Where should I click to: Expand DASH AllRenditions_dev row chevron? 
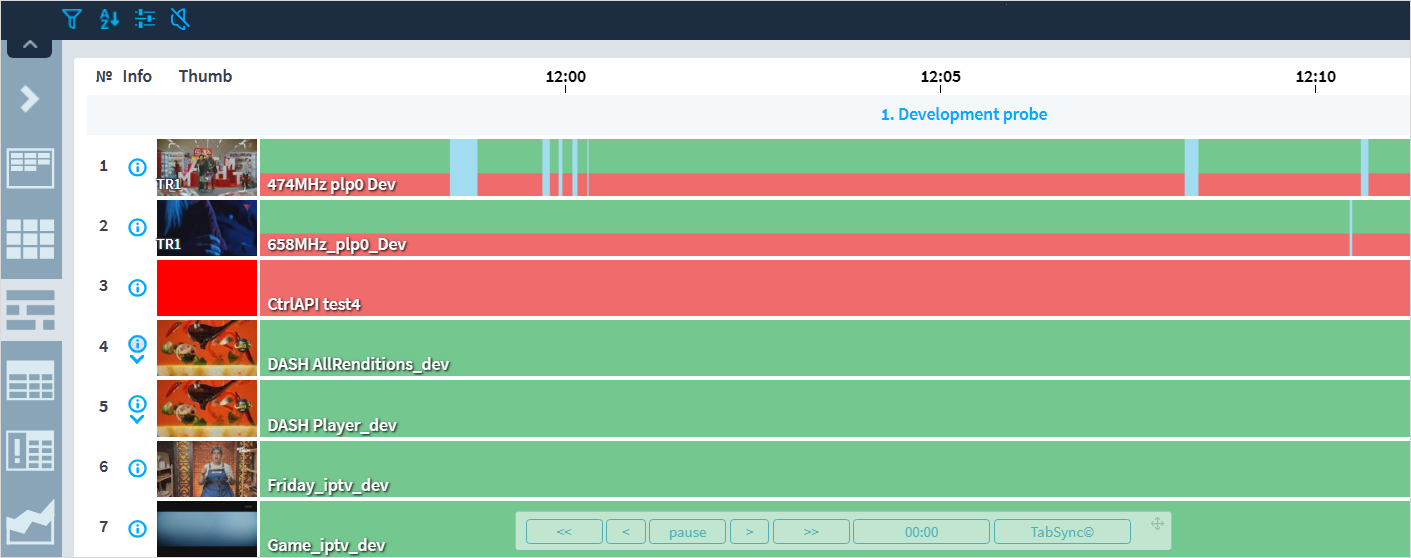pyautogui.click(x=138, y=360)
